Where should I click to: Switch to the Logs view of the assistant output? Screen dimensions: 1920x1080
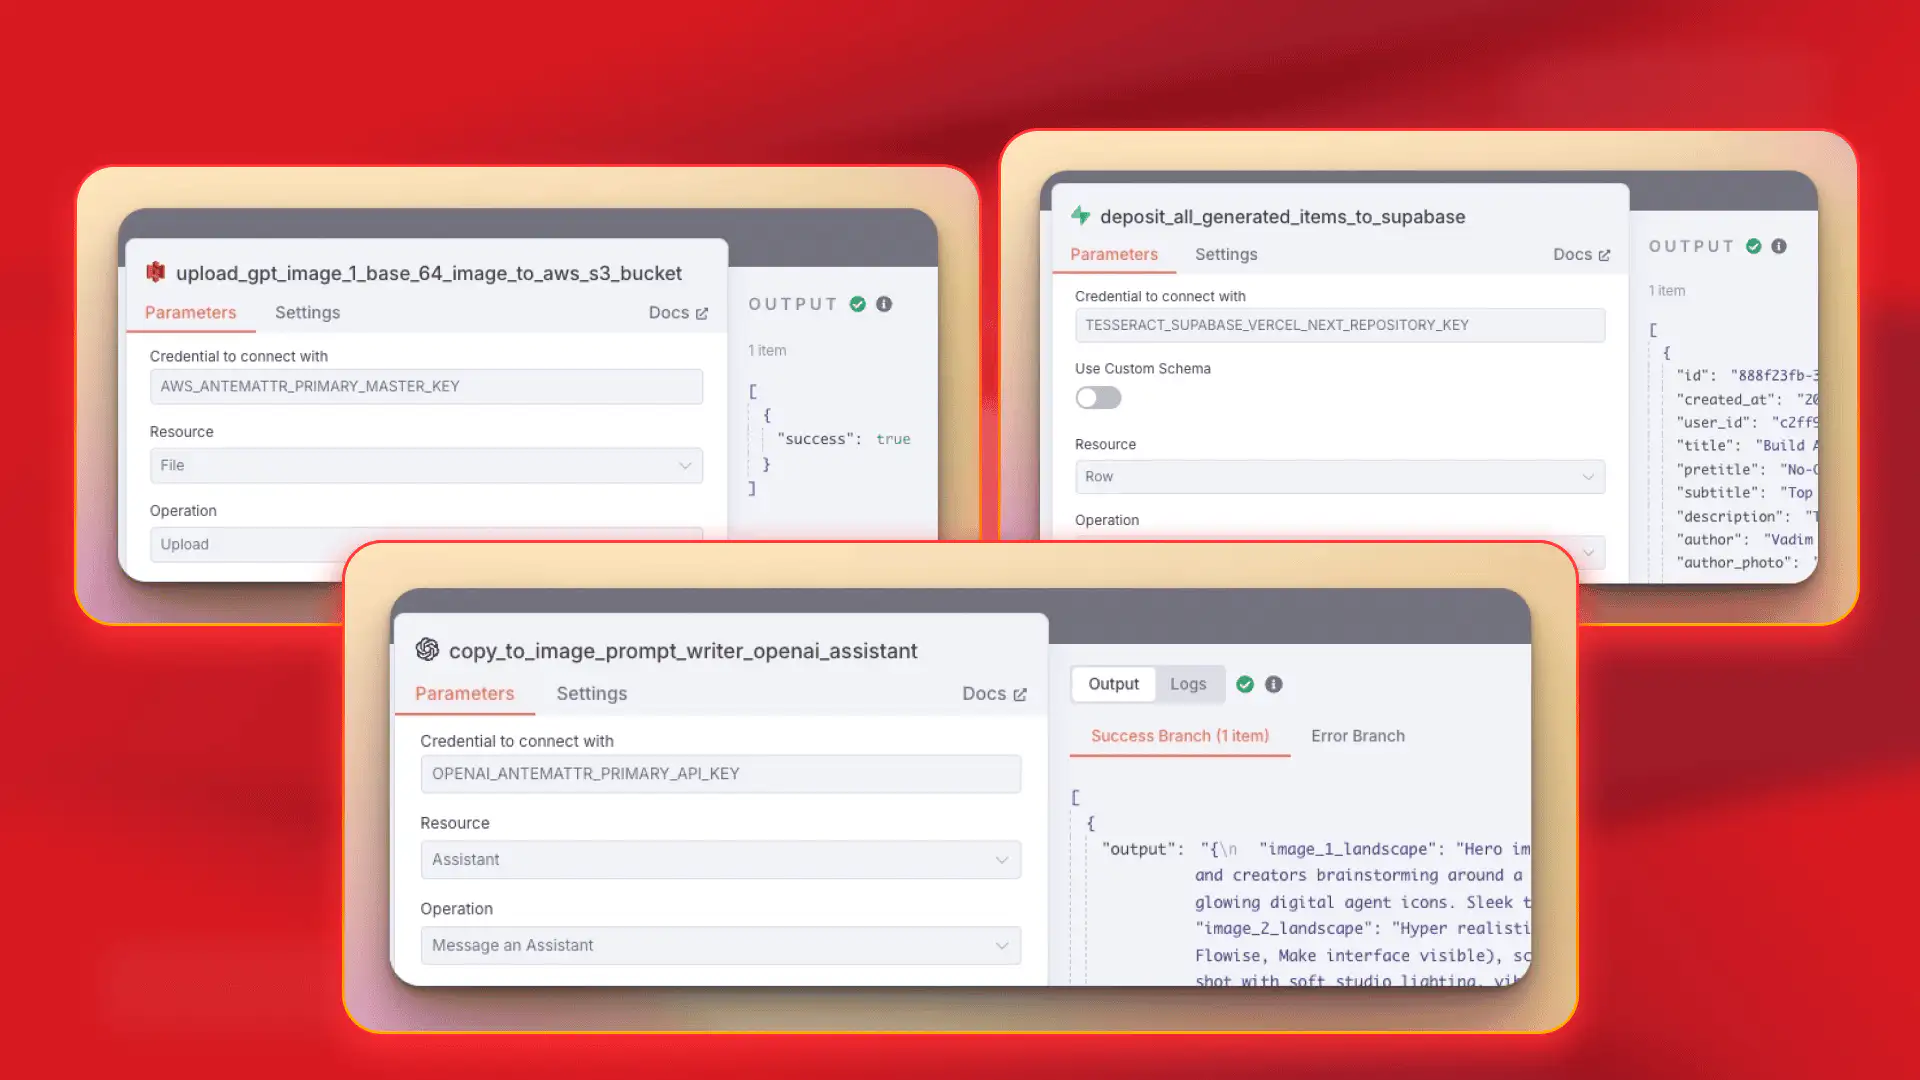pyautogui.click(x=1188, y=684)
